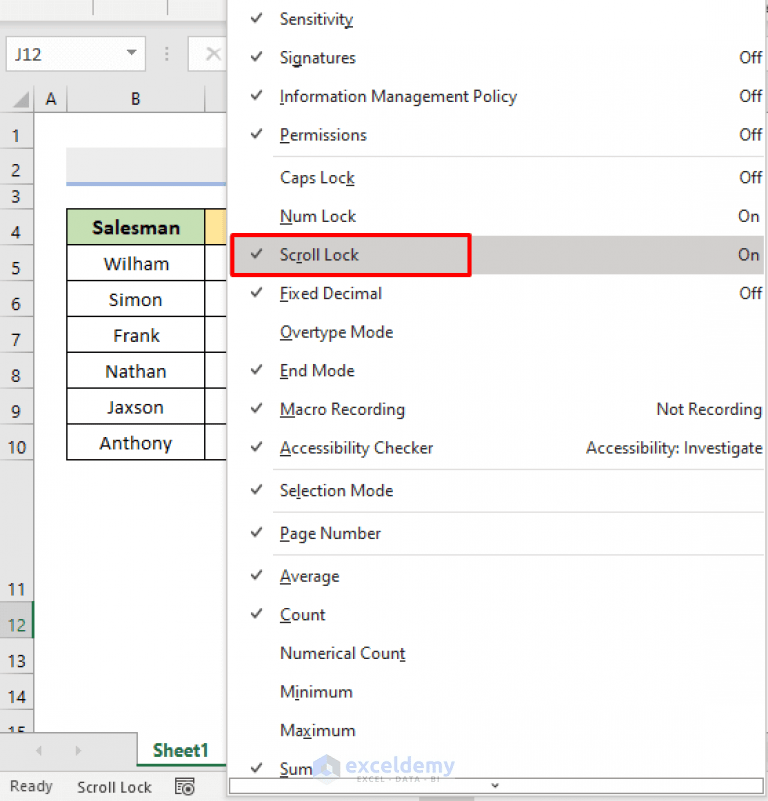Toggle Permissions status bar option

496,135
